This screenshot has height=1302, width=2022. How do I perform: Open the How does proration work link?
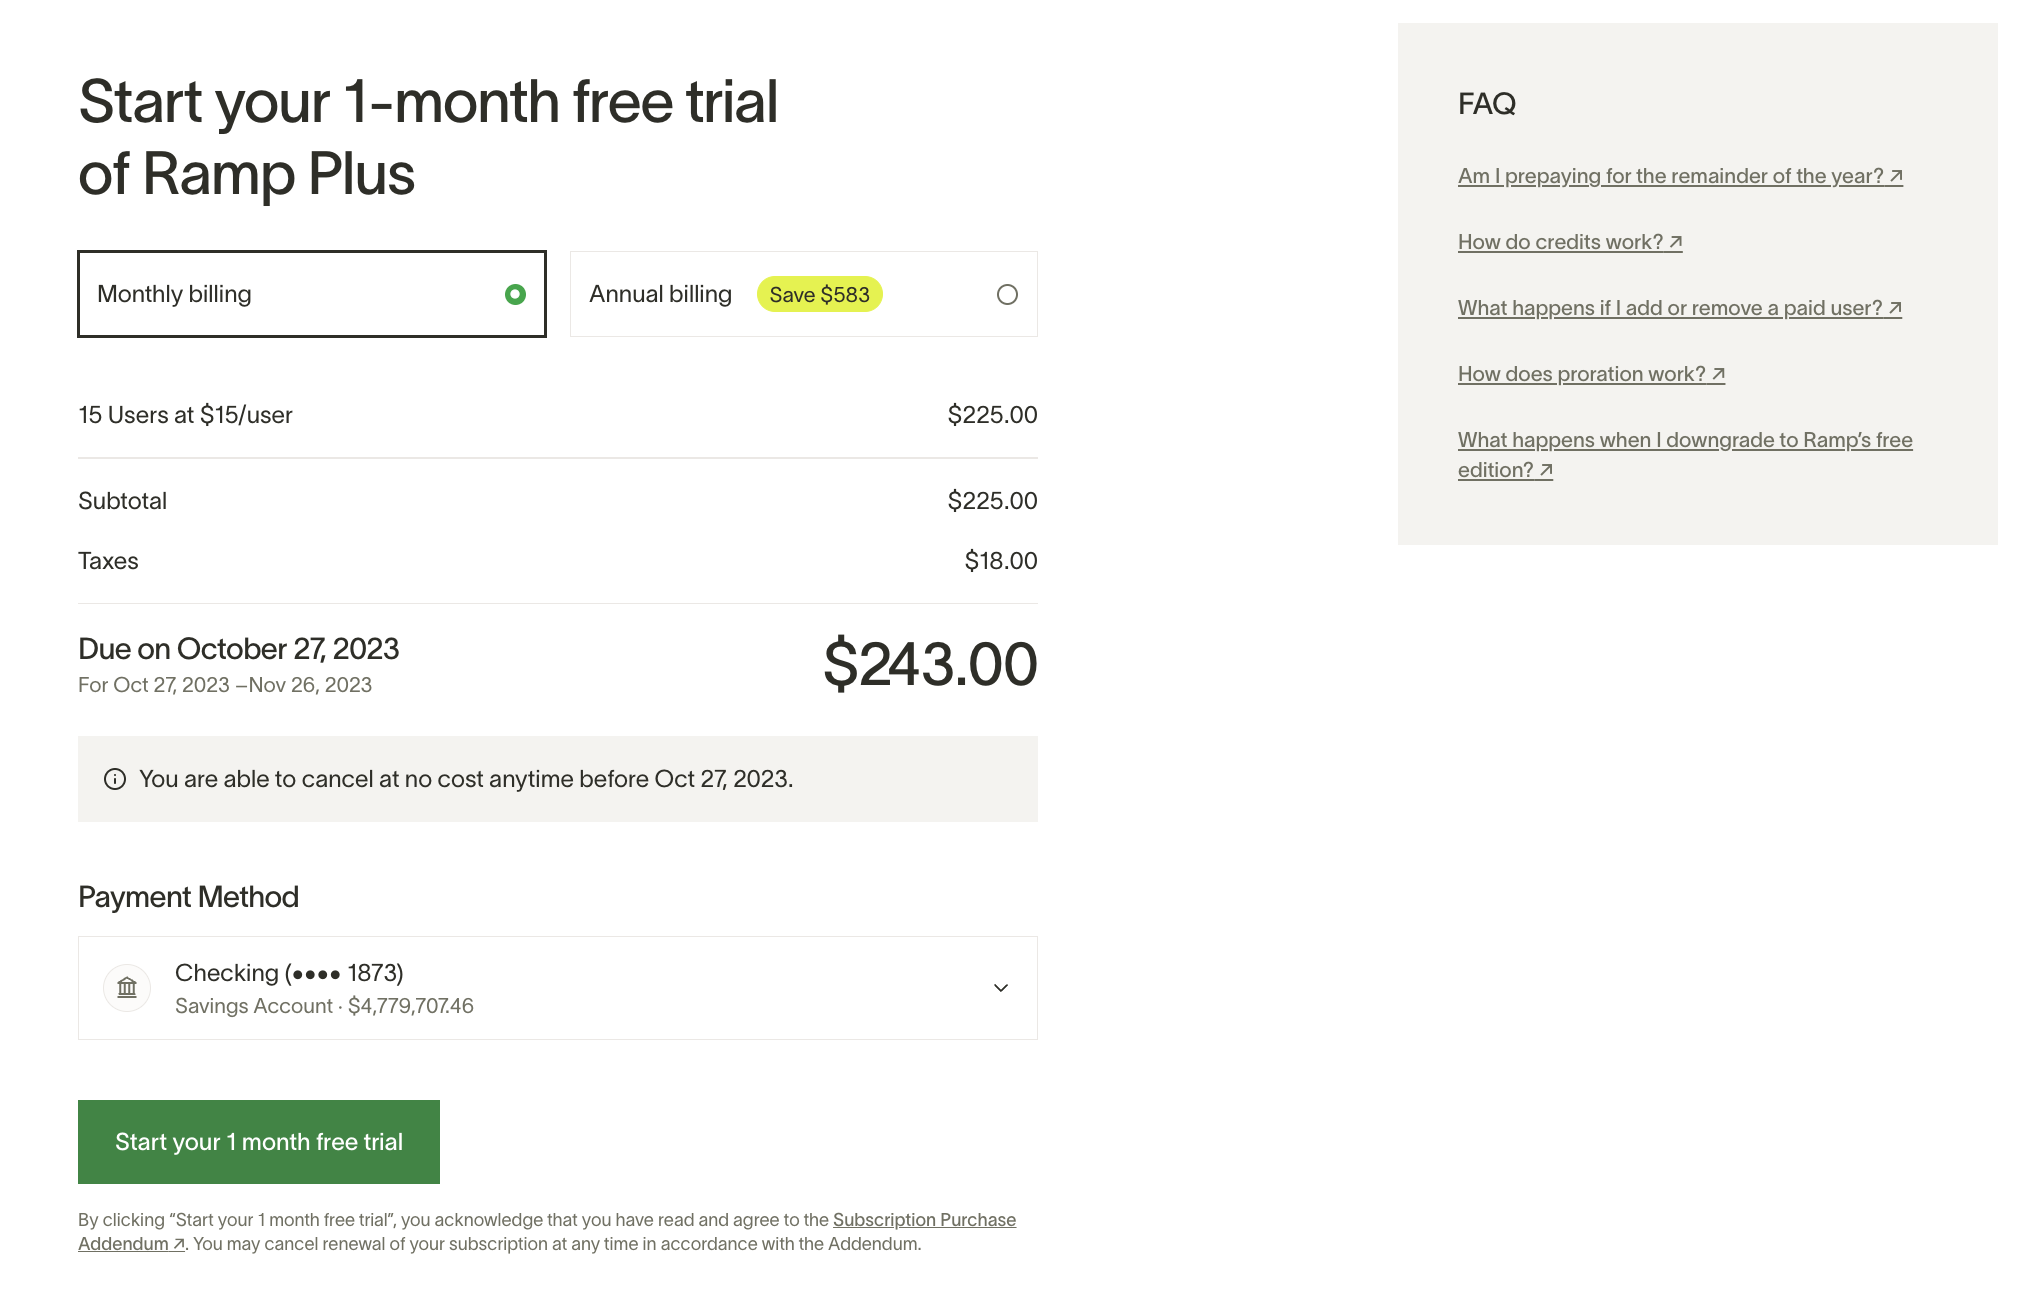click(1581, 374)
